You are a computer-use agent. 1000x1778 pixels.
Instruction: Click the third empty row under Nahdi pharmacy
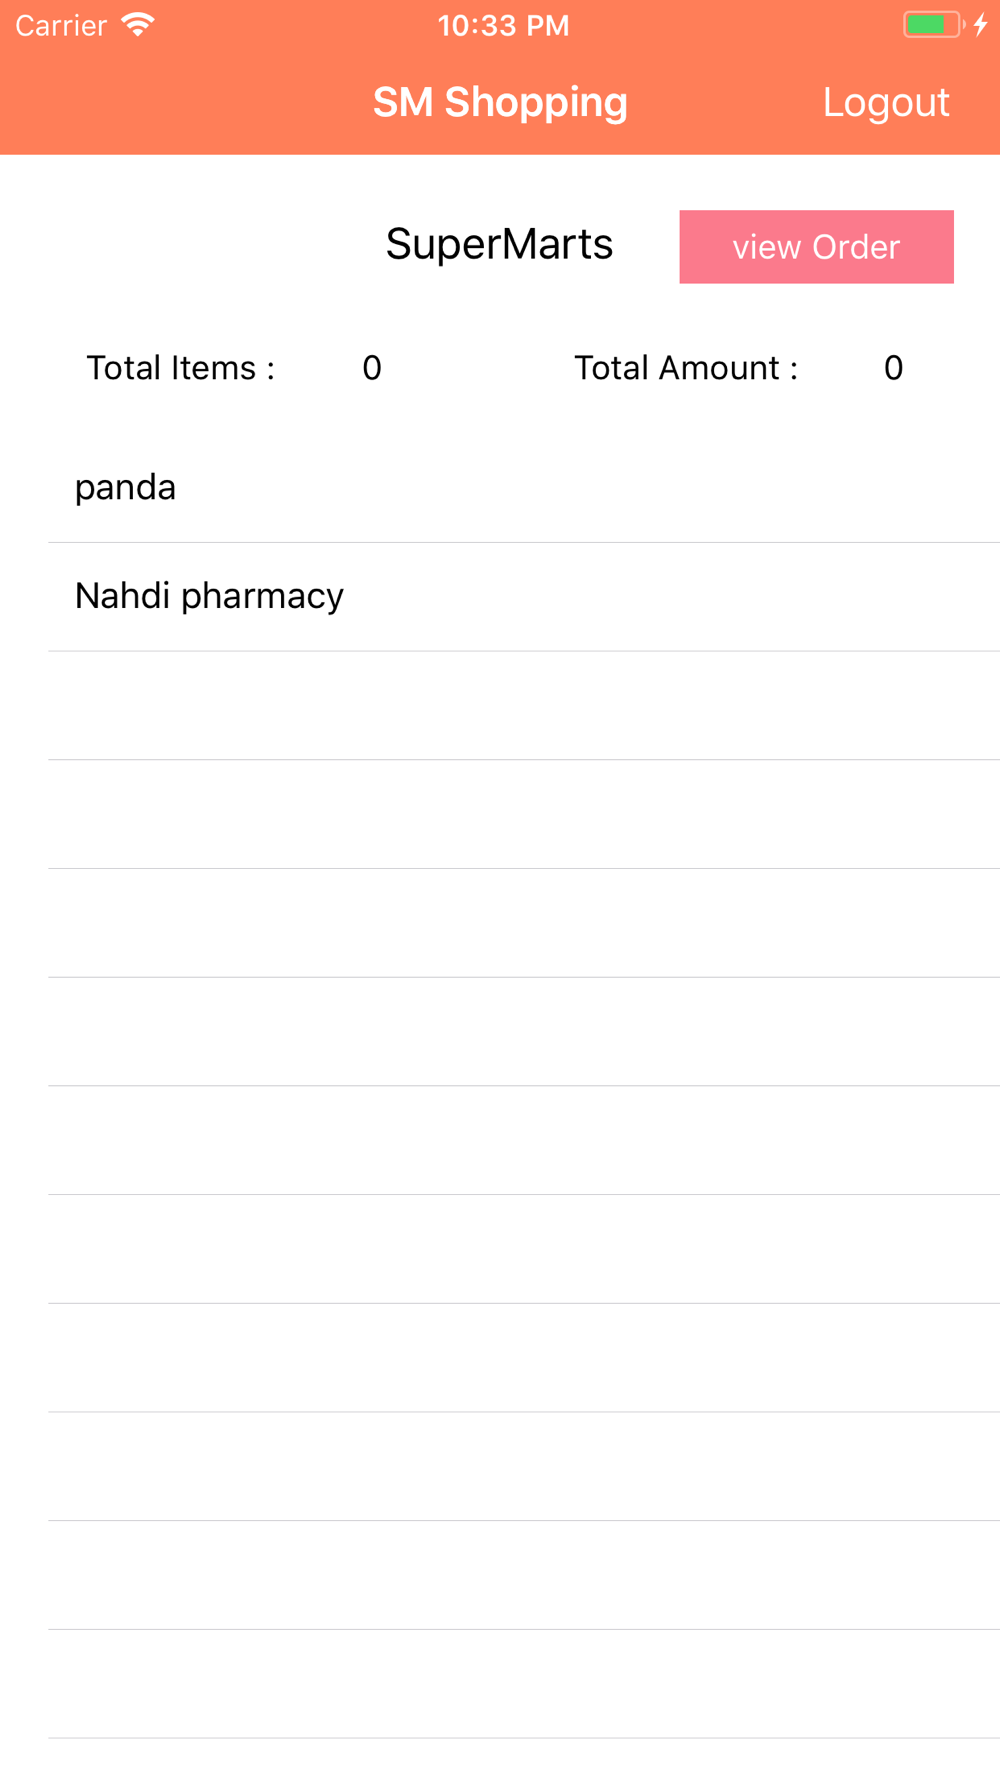click(x=500, y=923)
